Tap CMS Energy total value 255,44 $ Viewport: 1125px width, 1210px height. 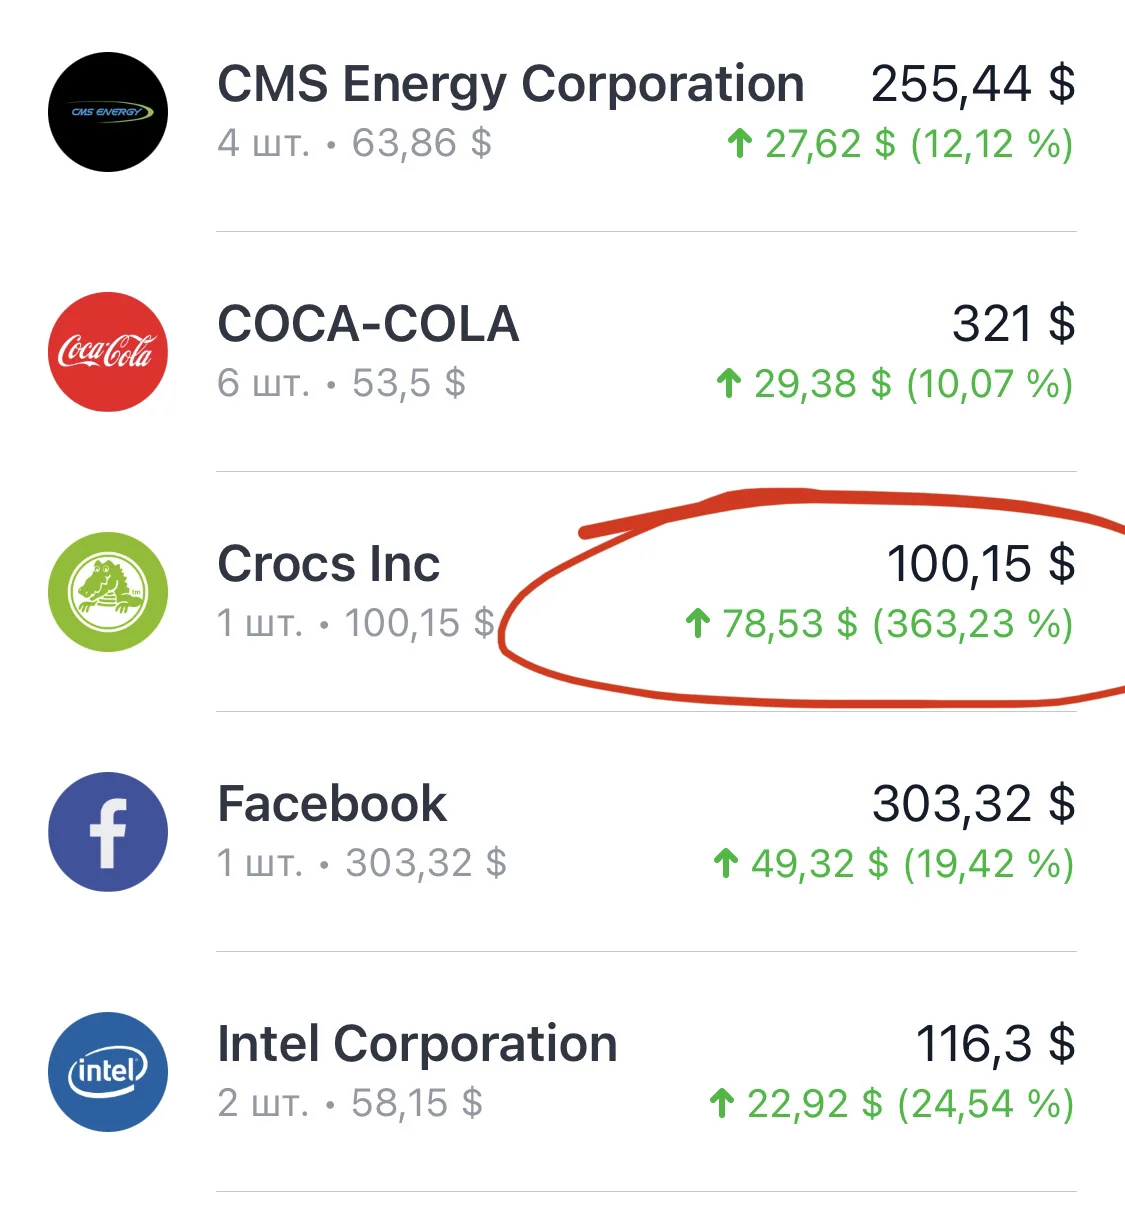tap(973, 84)
